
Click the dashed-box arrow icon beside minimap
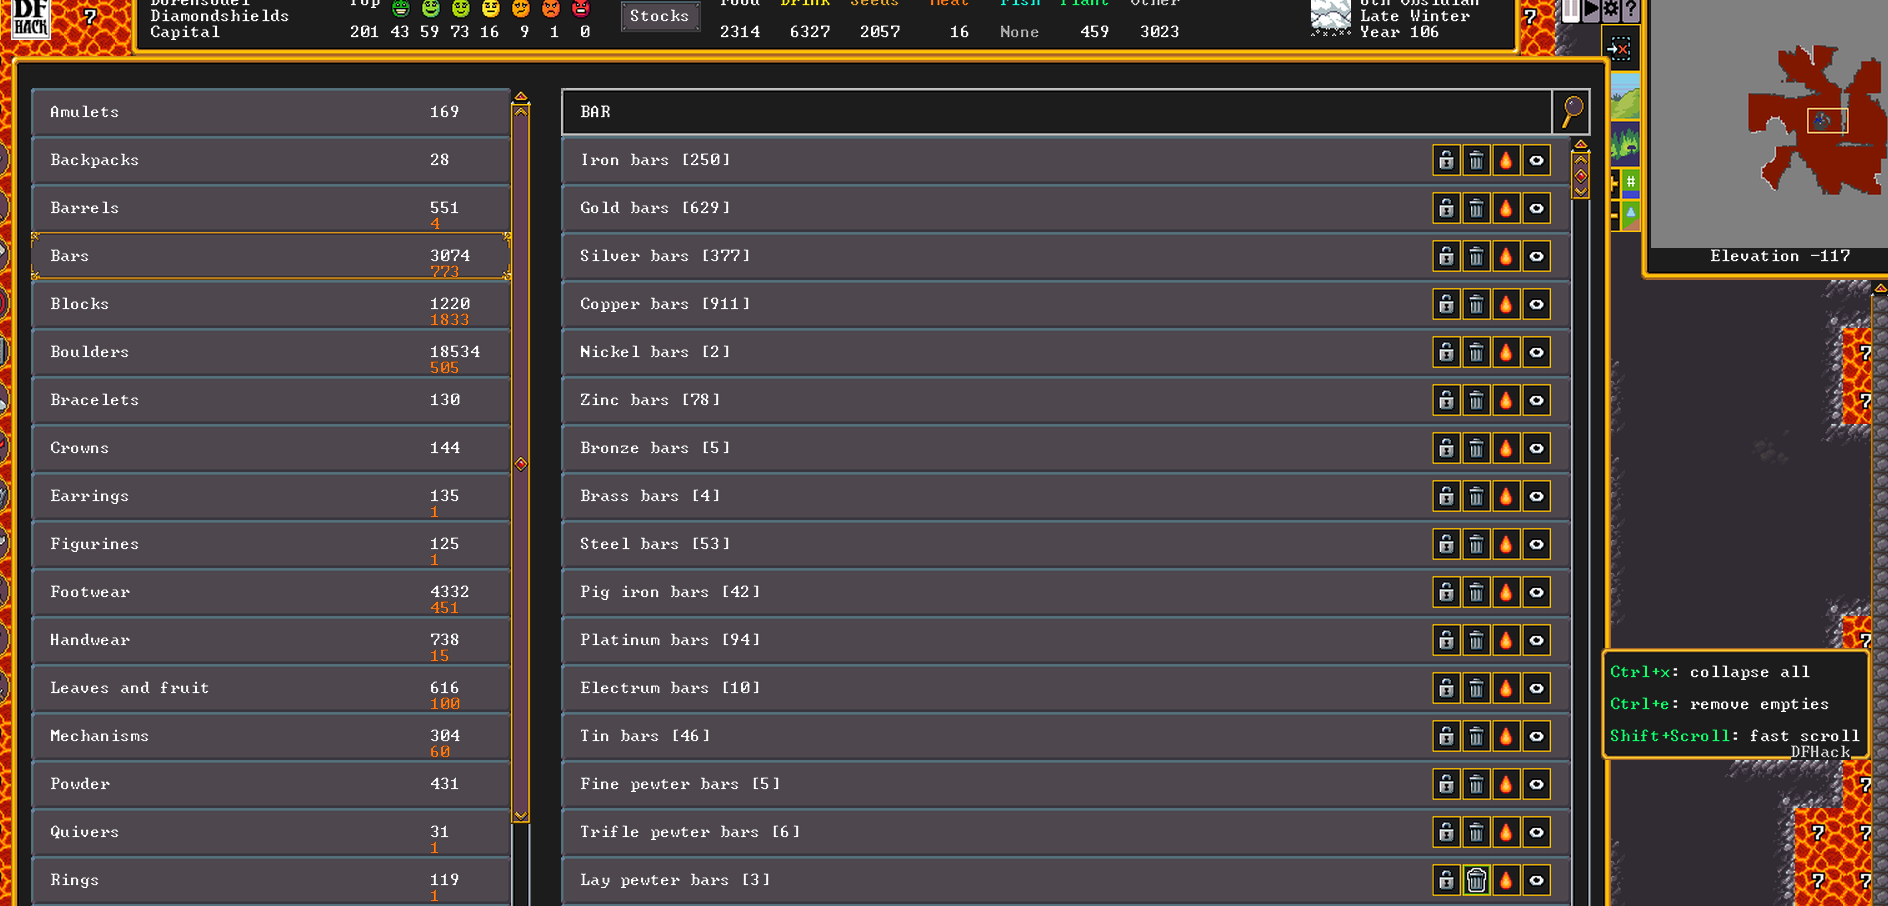[x=1619, y=48]
